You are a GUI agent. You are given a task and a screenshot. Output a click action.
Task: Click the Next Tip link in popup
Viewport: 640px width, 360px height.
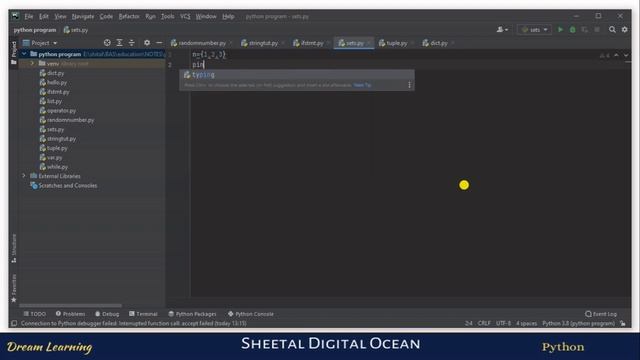(x=362, y=85)
